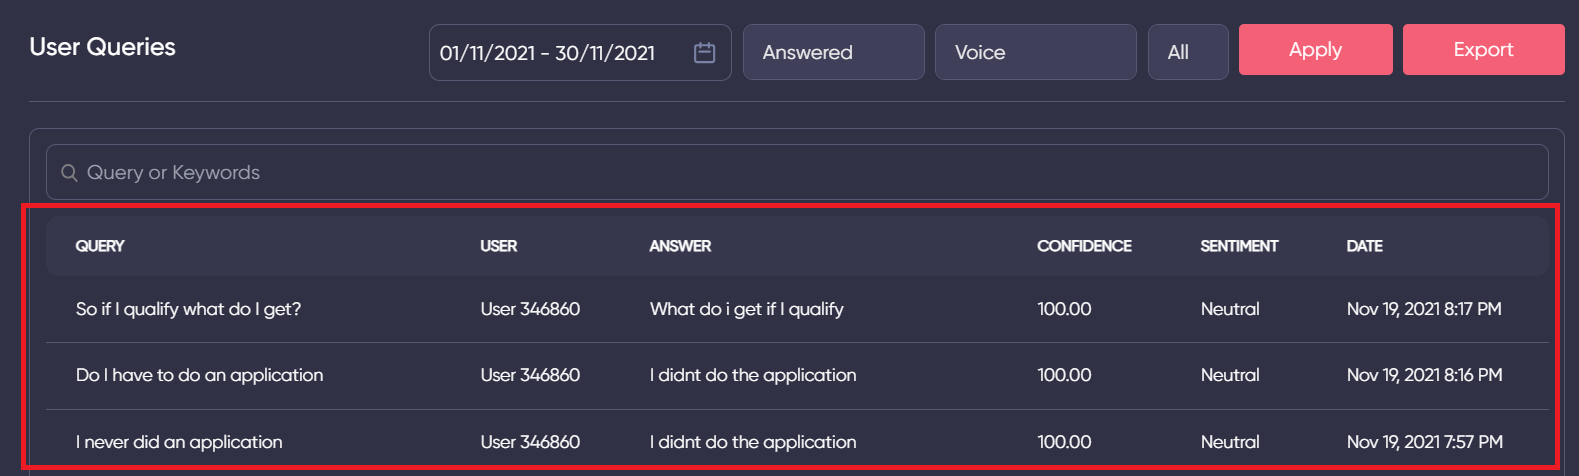Sort by the USER column header
The width and height of the screenshot is (1579, 476).
(x=498, y=246)
